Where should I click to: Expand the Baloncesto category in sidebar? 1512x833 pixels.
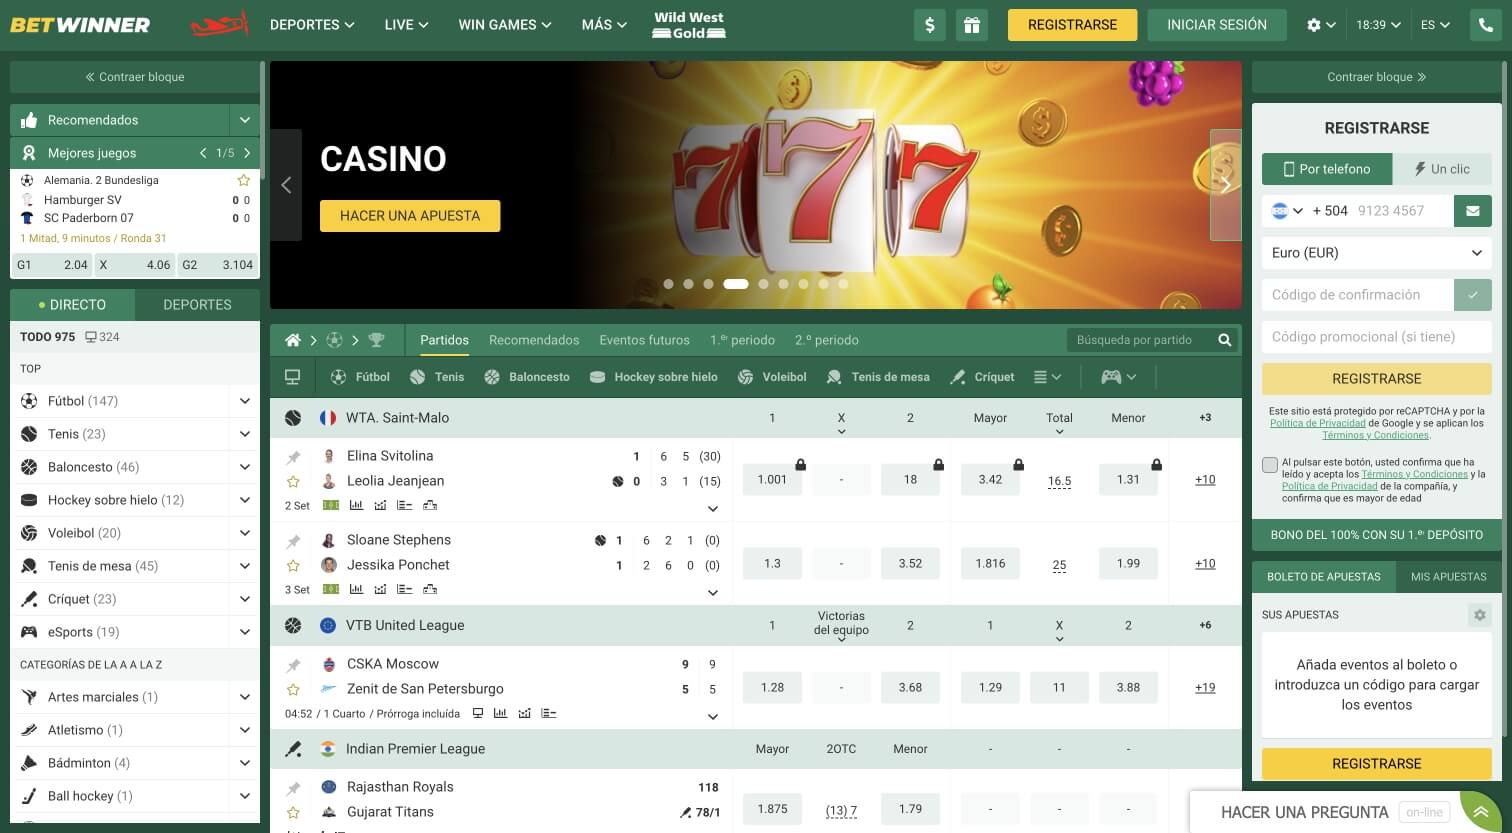click(245, 467)
